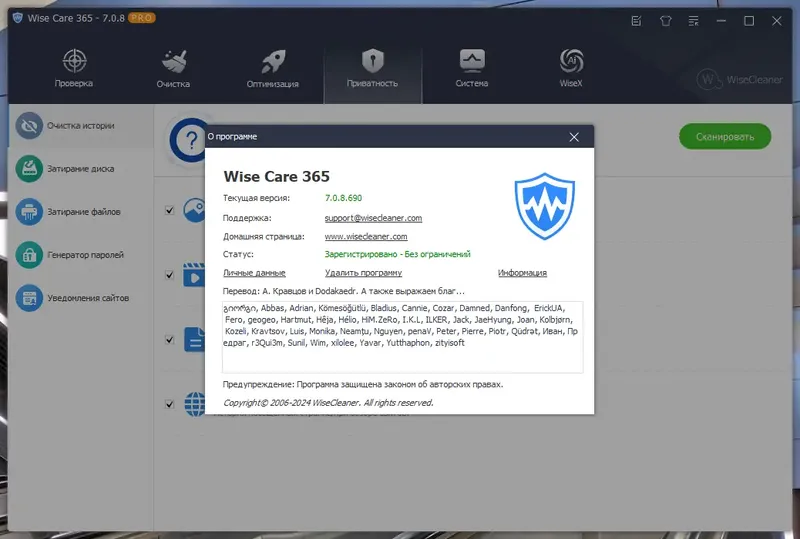This screenshot has height=539, width=800.
Task: Click the PRO badge in title bar
Action: pos(141,18)
